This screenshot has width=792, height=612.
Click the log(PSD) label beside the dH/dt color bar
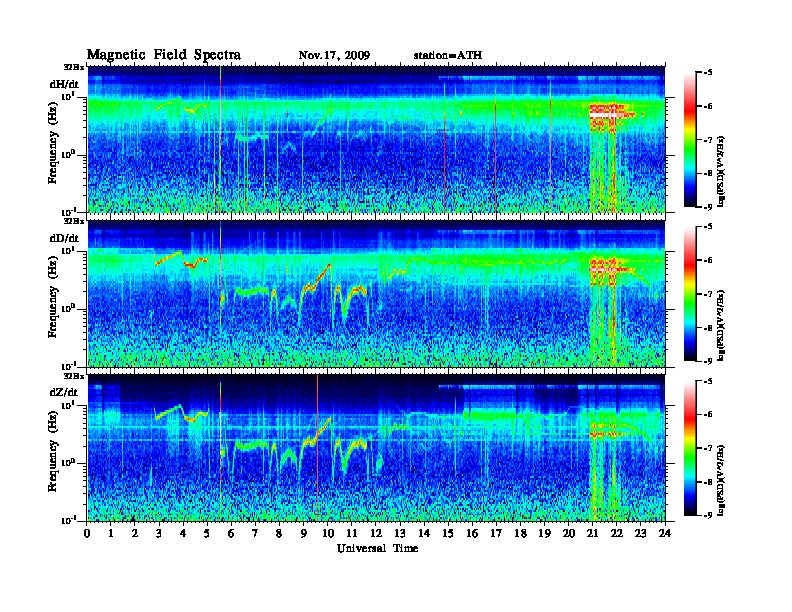coord(721,171)
